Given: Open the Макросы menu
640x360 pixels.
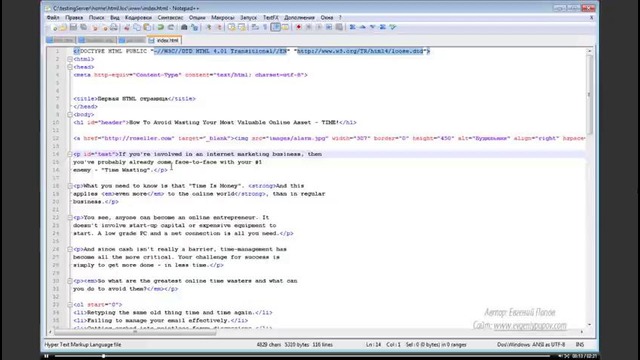Looking at the screenshot, I should pos(223,18).
